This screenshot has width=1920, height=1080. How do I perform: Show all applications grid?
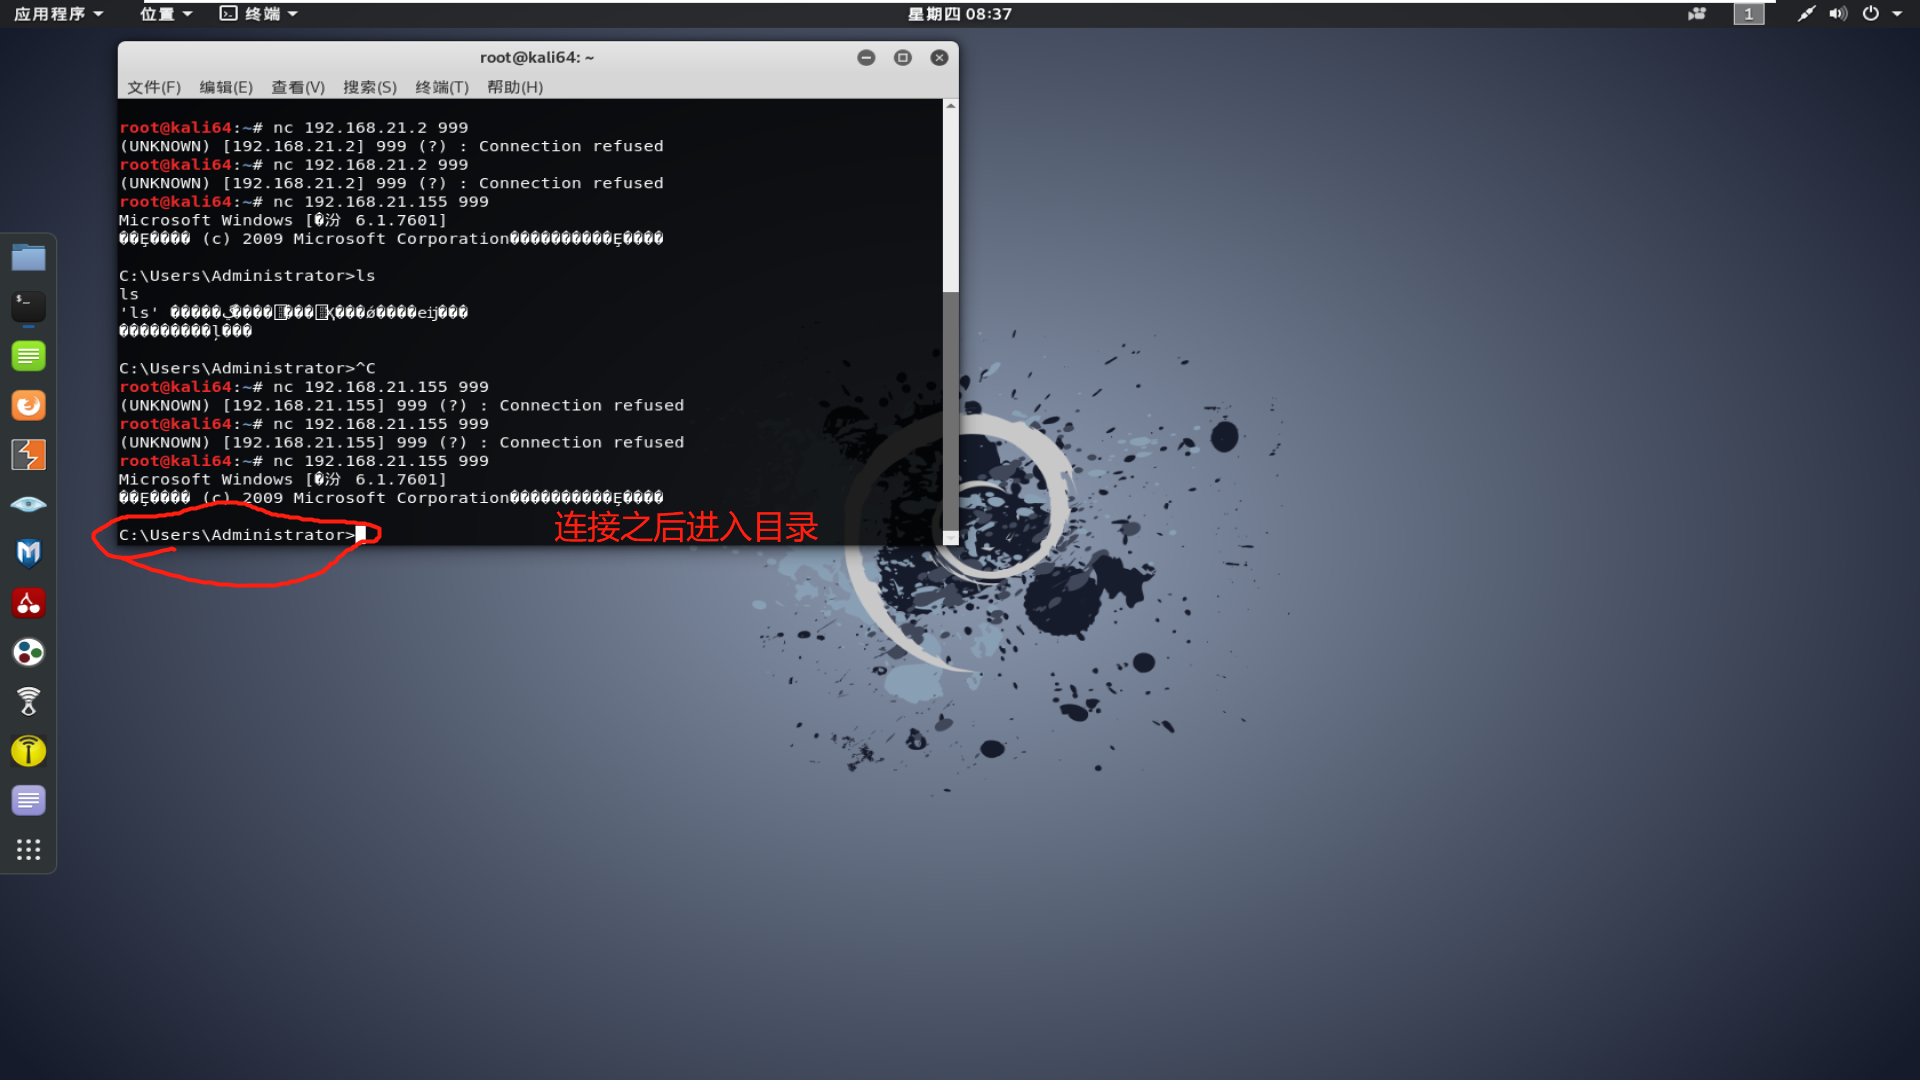pyautogui.click(x=28, y=849)
